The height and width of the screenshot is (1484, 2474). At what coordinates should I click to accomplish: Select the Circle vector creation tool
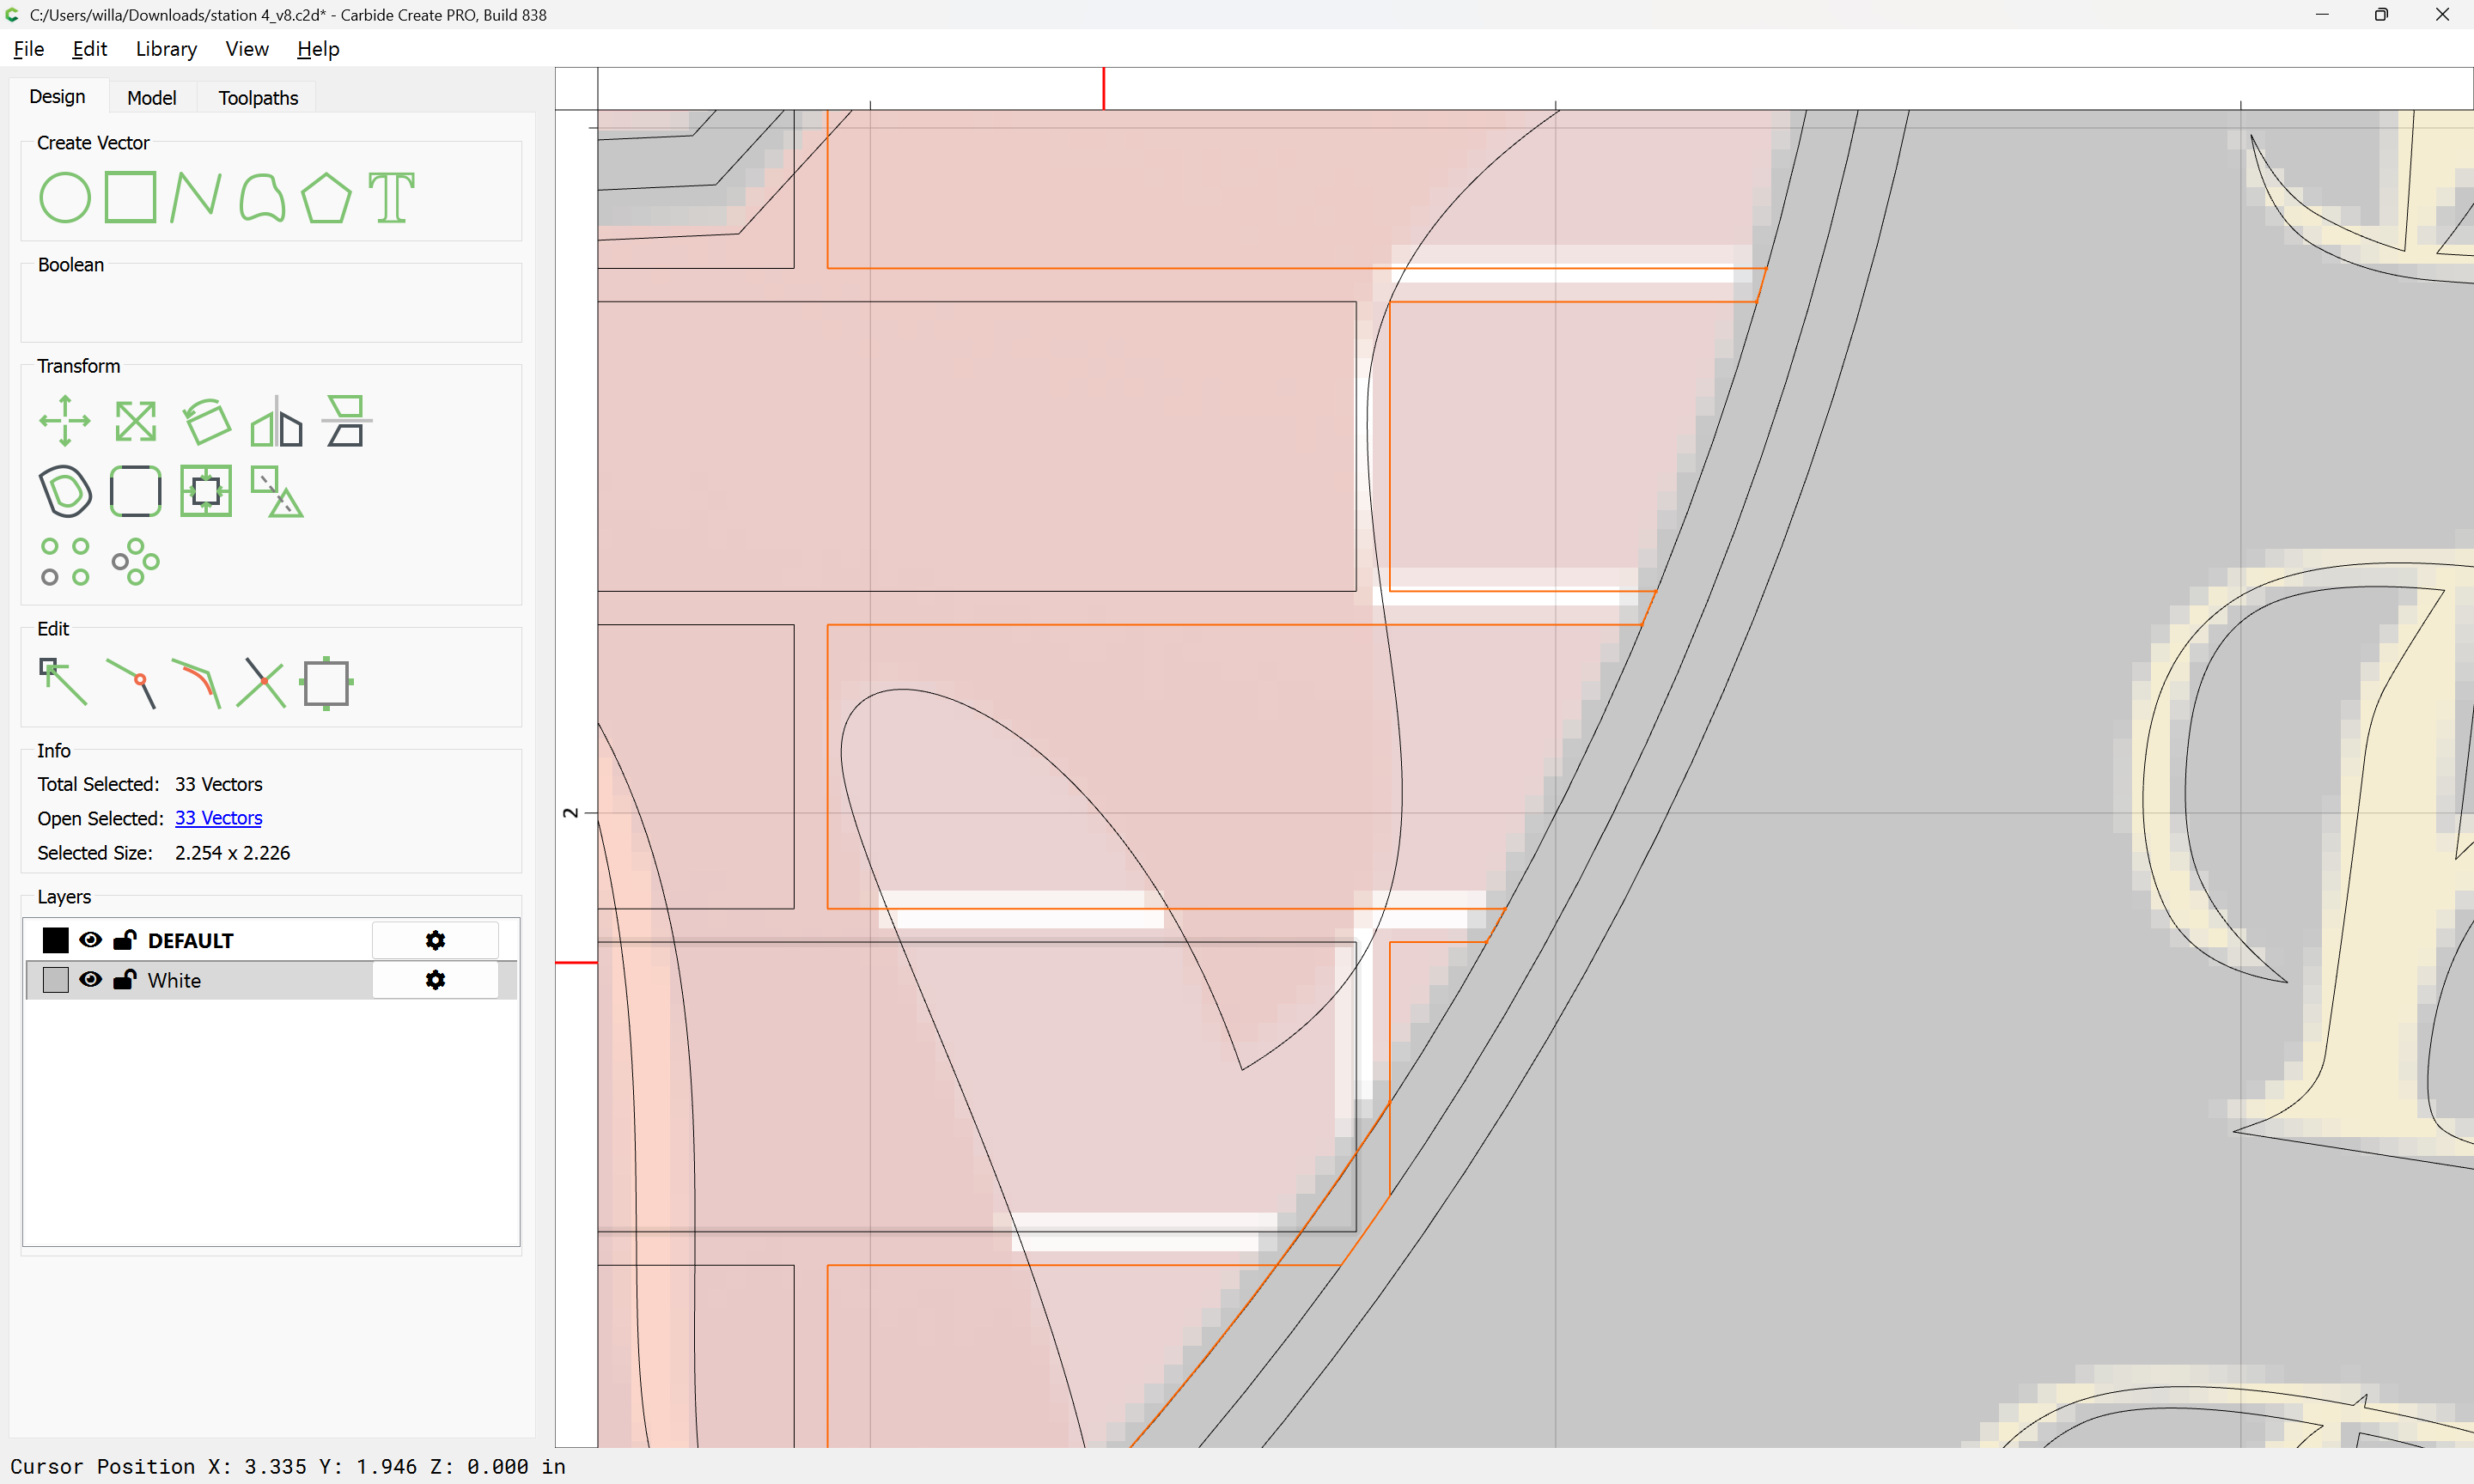point(65,197)
